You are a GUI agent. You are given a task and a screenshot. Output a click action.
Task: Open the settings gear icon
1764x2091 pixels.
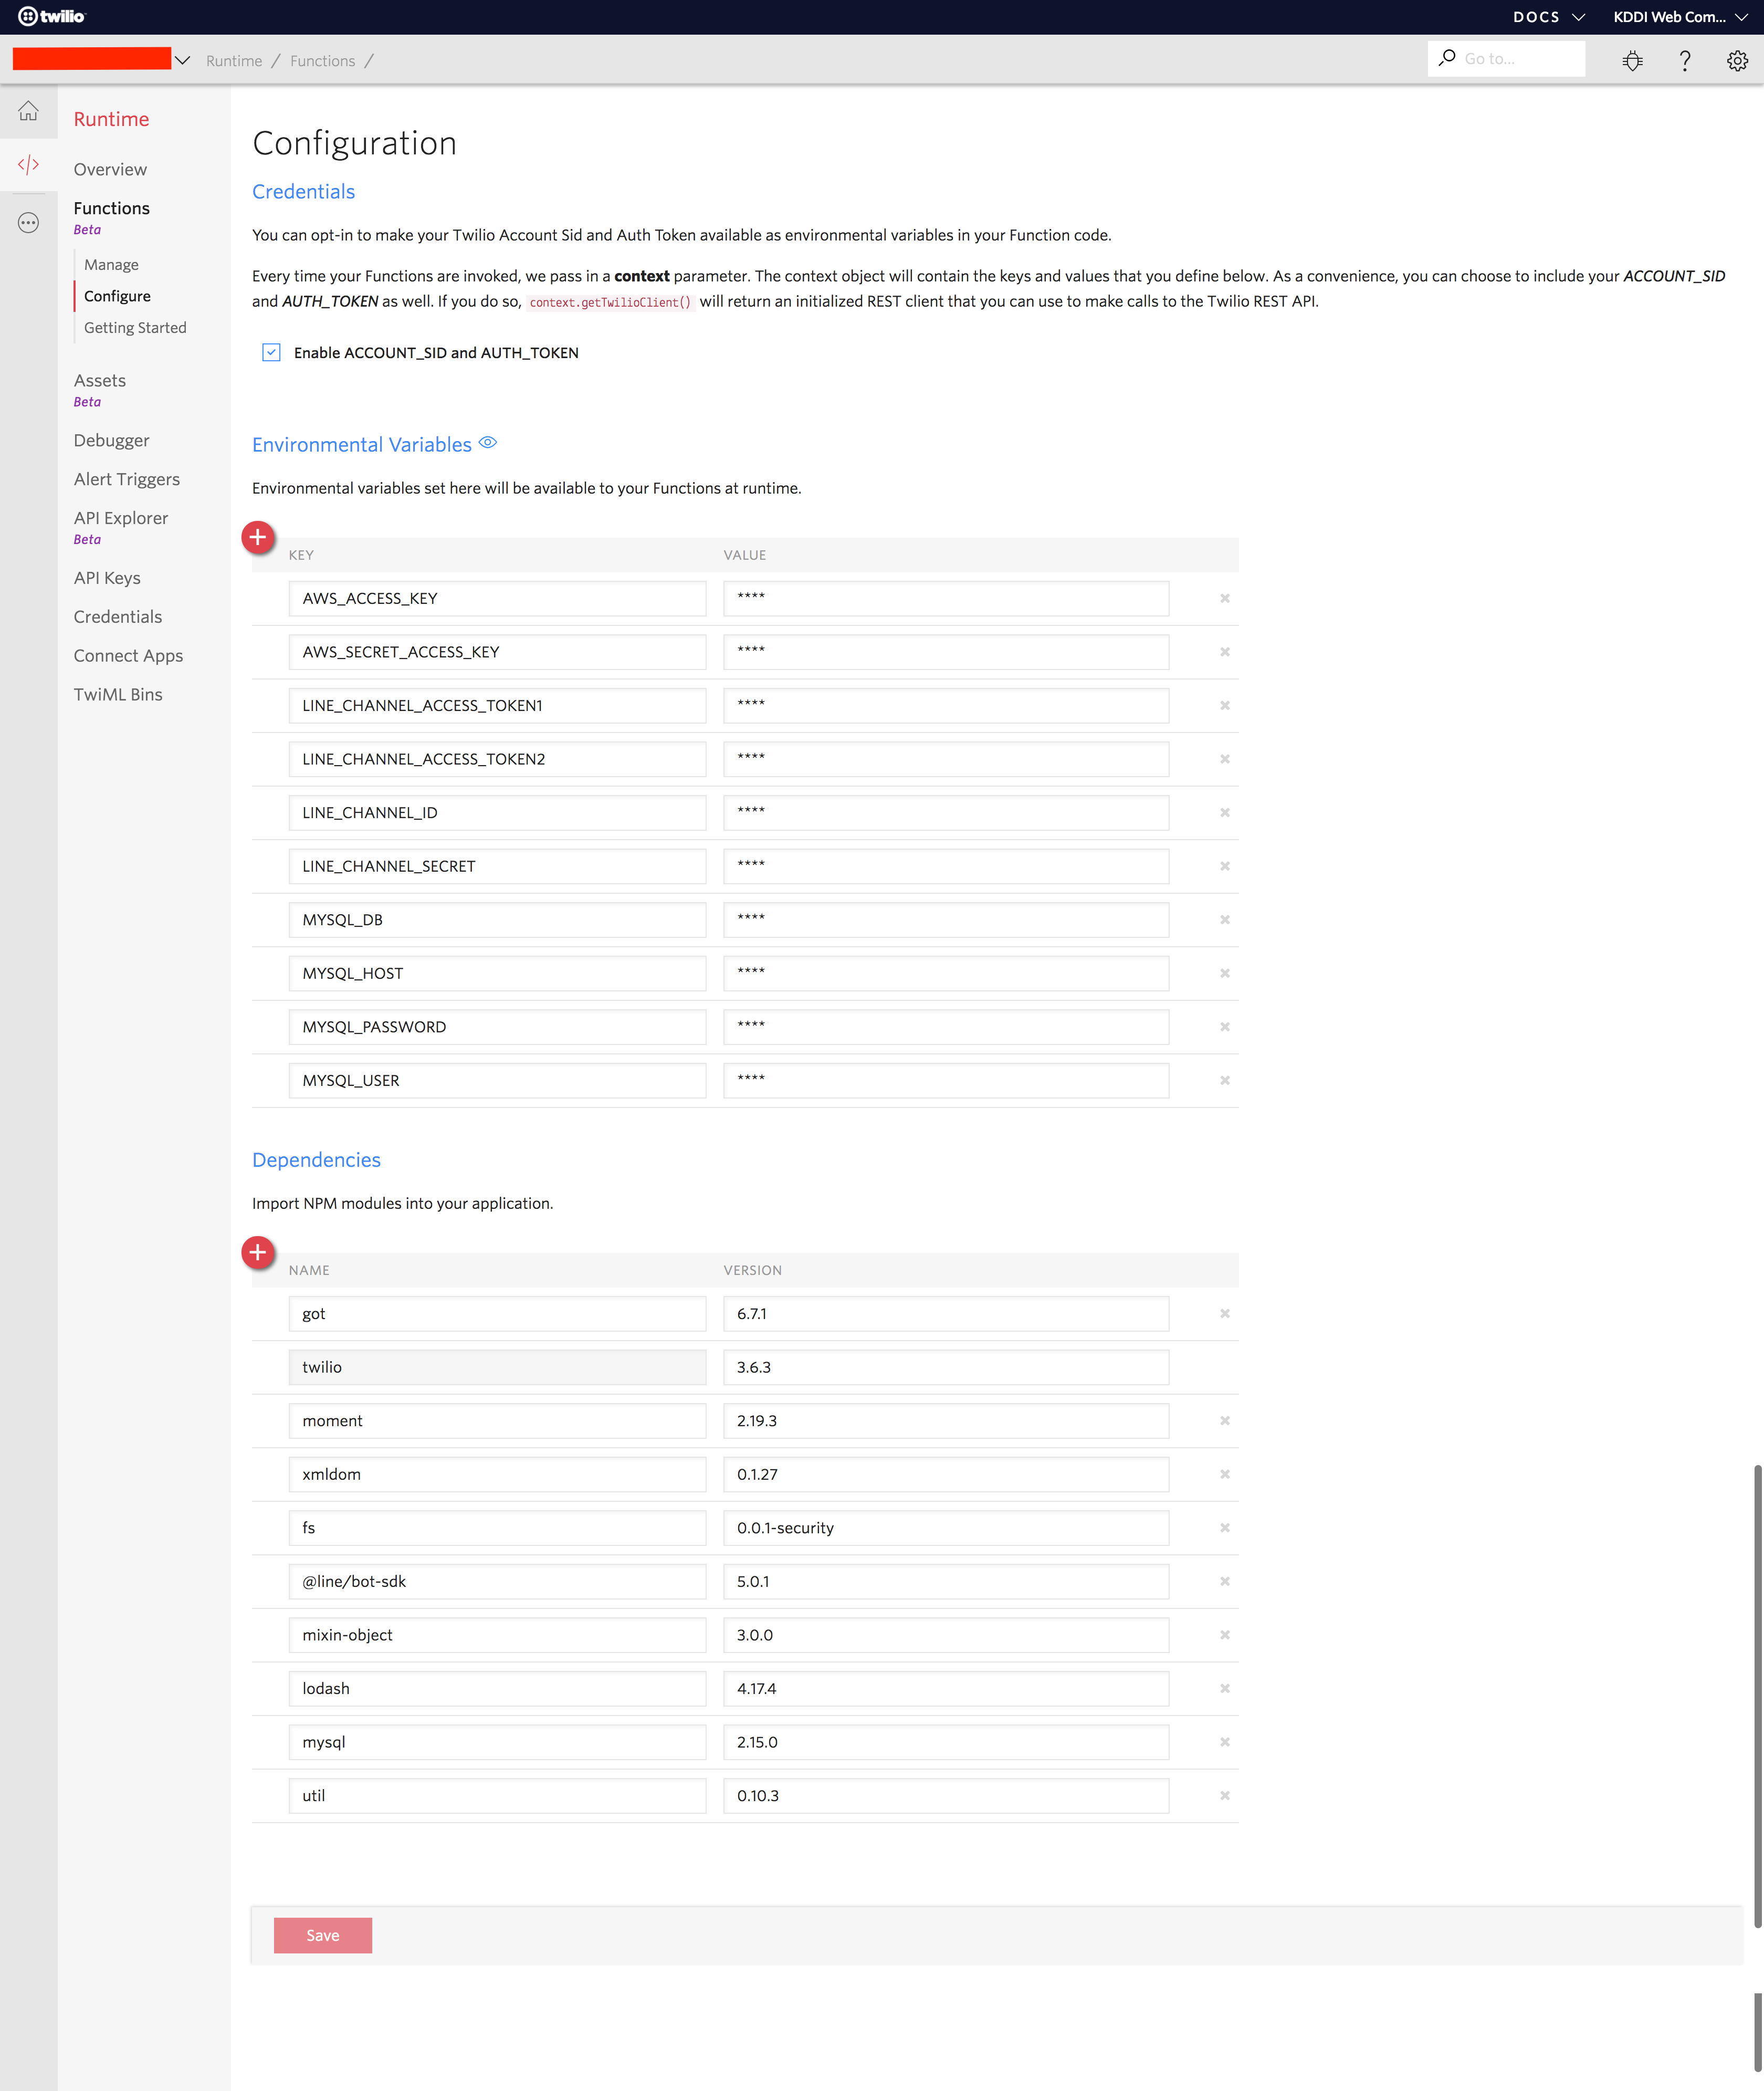(1738, 60)
